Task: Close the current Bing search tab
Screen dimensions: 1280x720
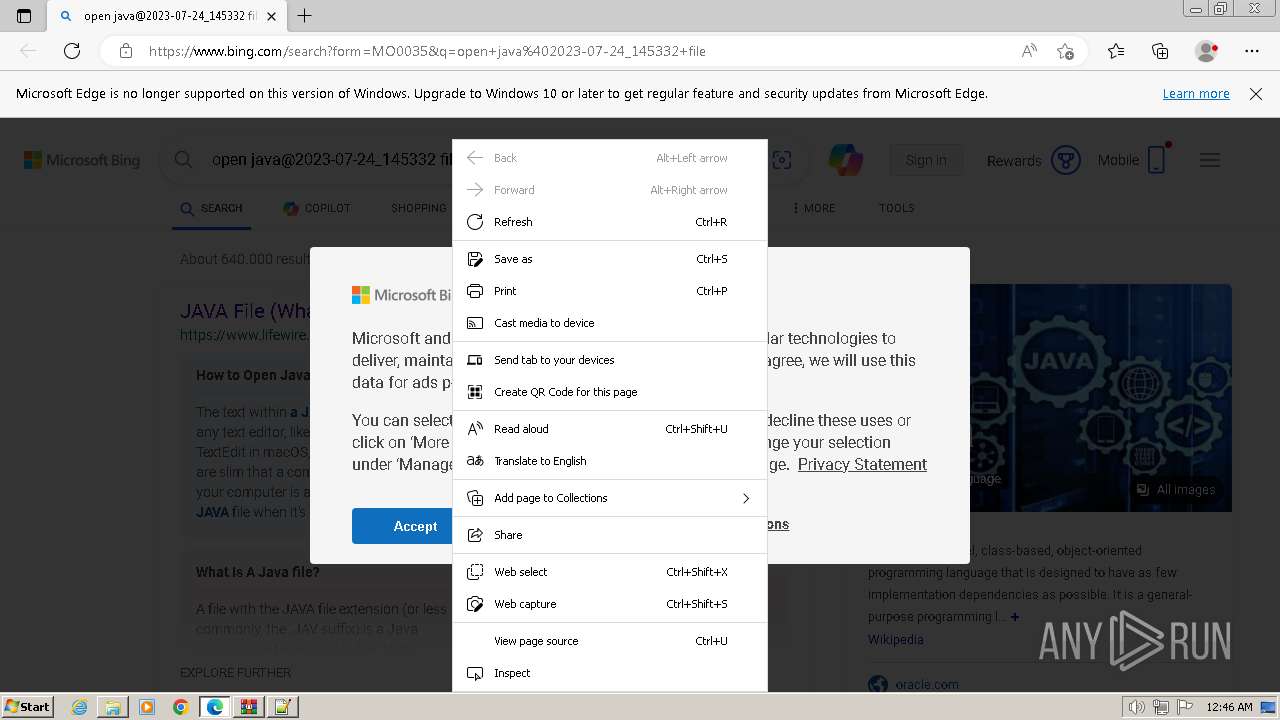Action: coord(273,16)
